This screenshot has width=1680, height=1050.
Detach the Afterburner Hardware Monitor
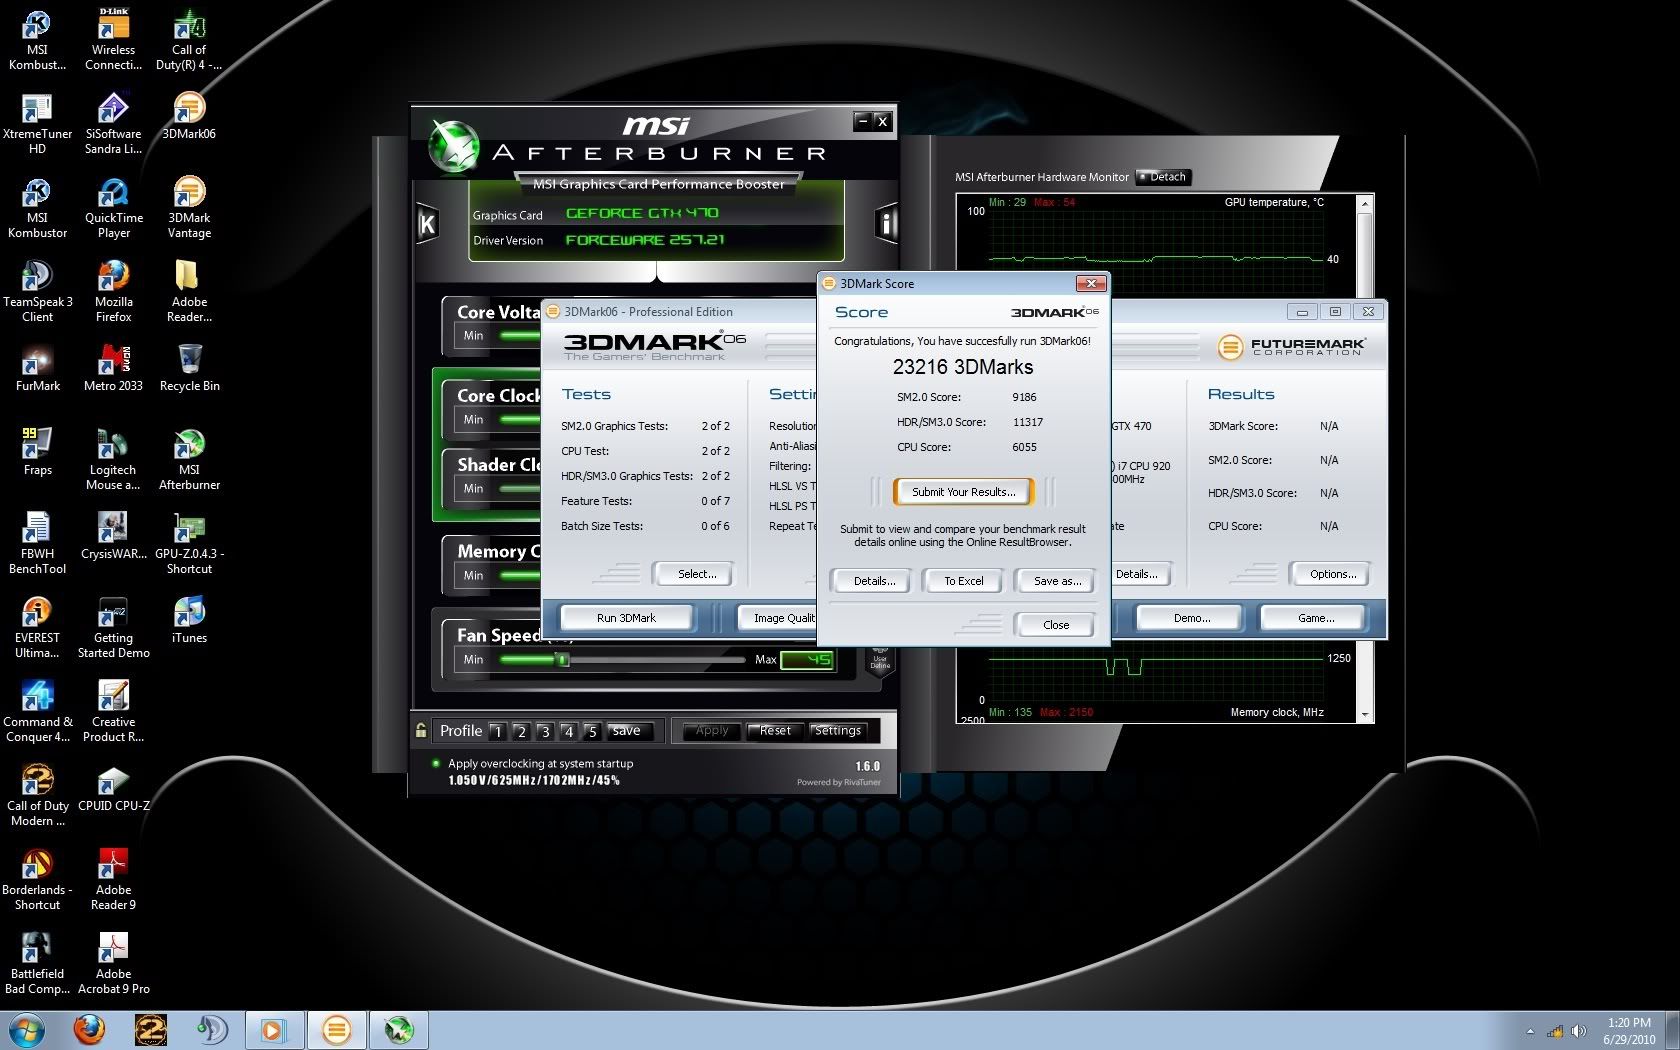[x=1162, y=177]
